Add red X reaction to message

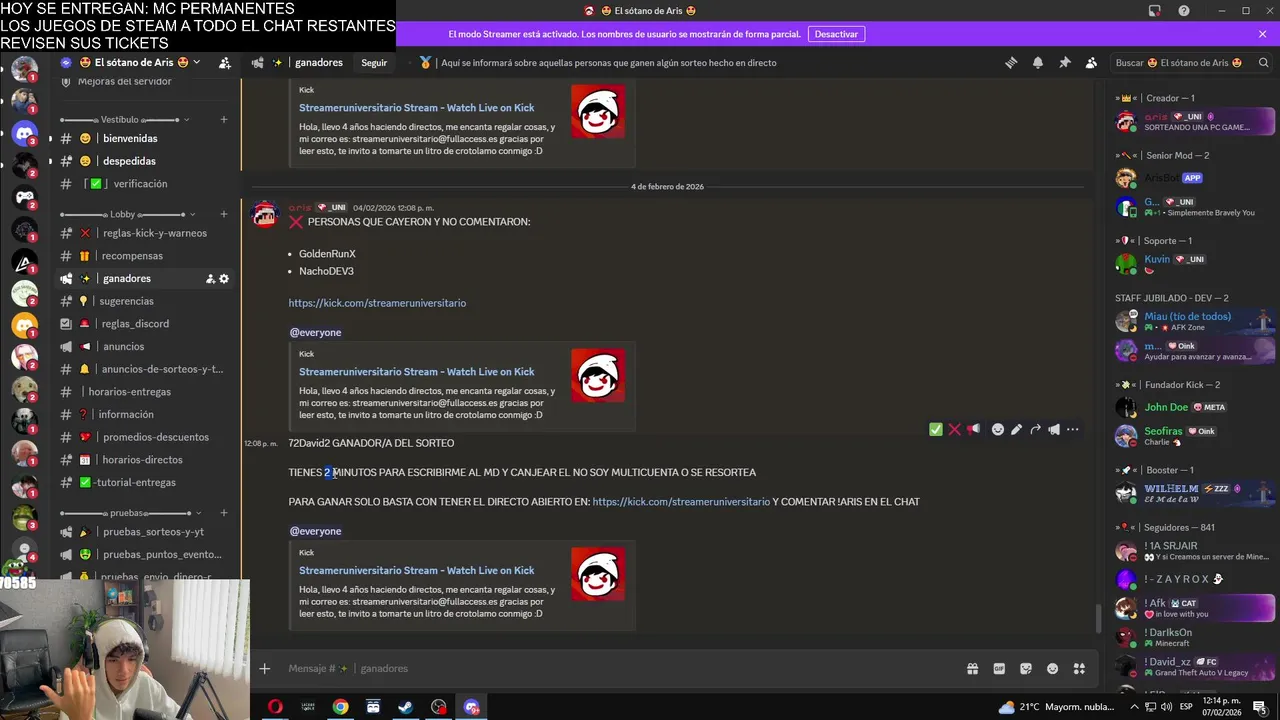tap(954, 429)
